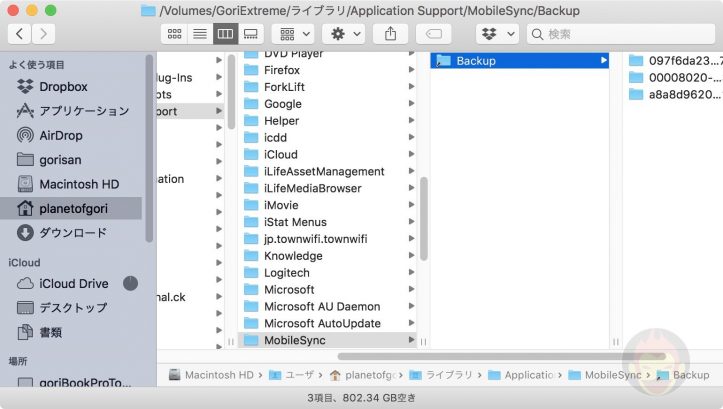Viewport: 723px width, 409px height.
Task: Click the iCloud Drive sync progress indicator
Action: [130, 283]
